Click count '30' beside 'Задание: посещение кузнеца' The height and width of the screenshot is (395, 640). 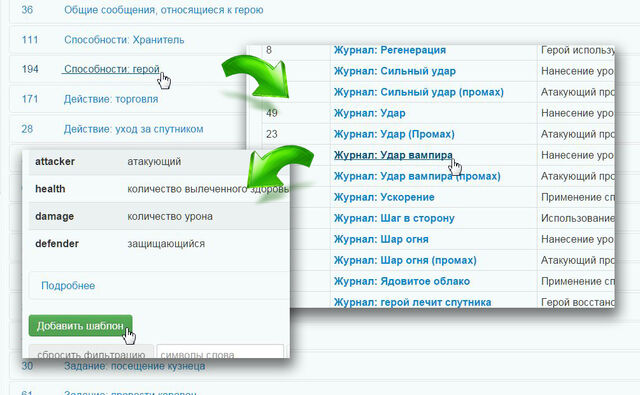(27, 366)
